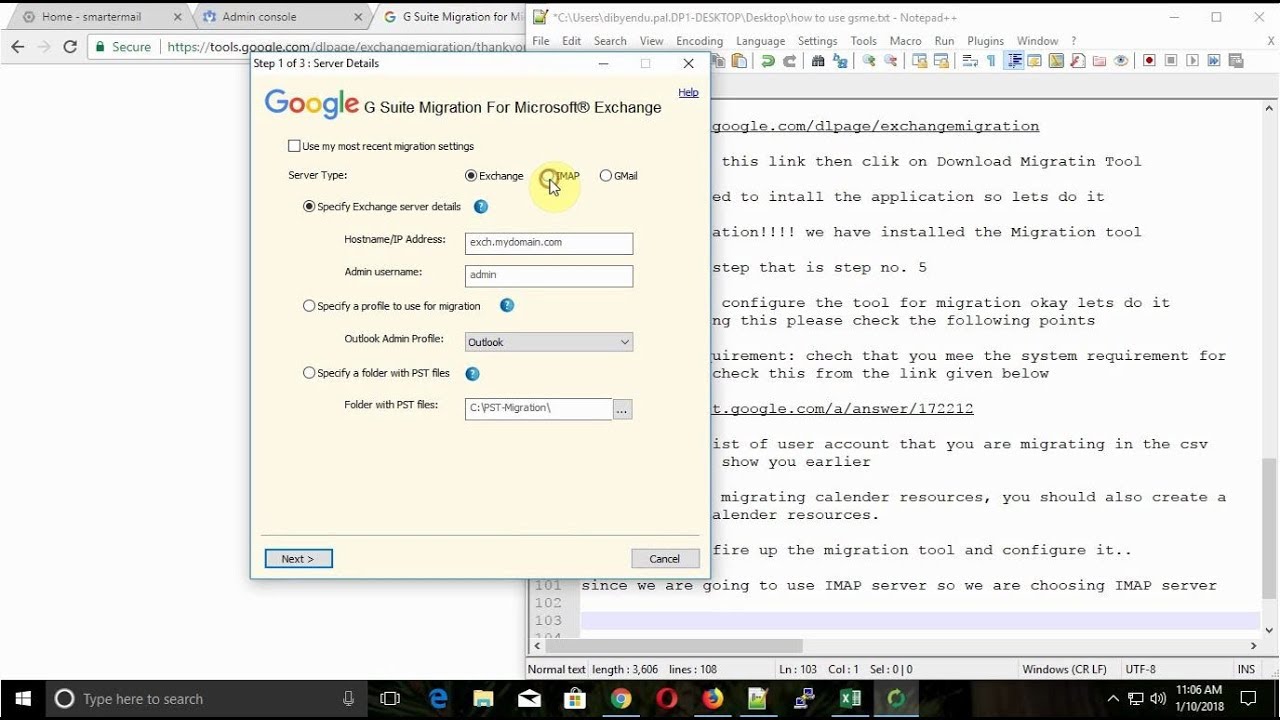The image size is (1280, 720).
Task: Click Chrome back arrow
Action: pos(17,47)
